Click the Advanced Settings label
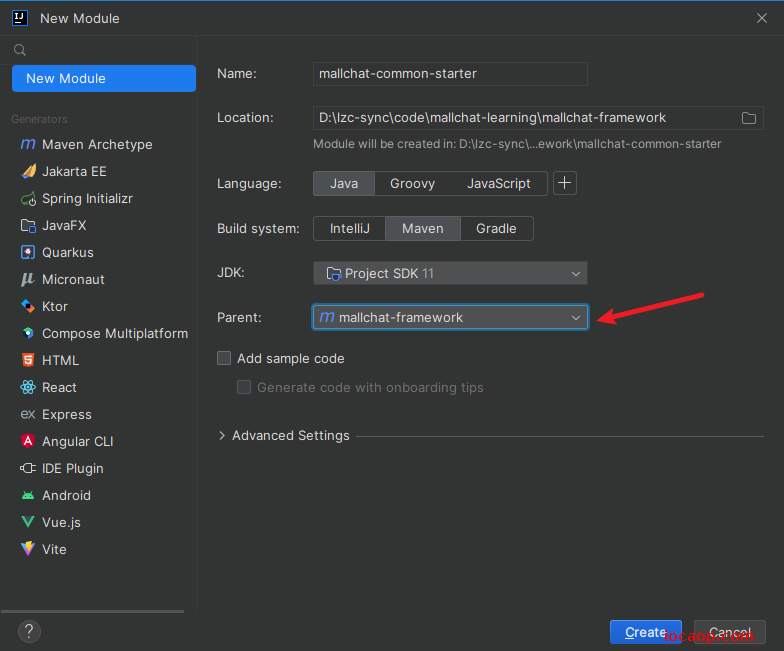Viewport: 784px width, 651px height. [290, 436]
